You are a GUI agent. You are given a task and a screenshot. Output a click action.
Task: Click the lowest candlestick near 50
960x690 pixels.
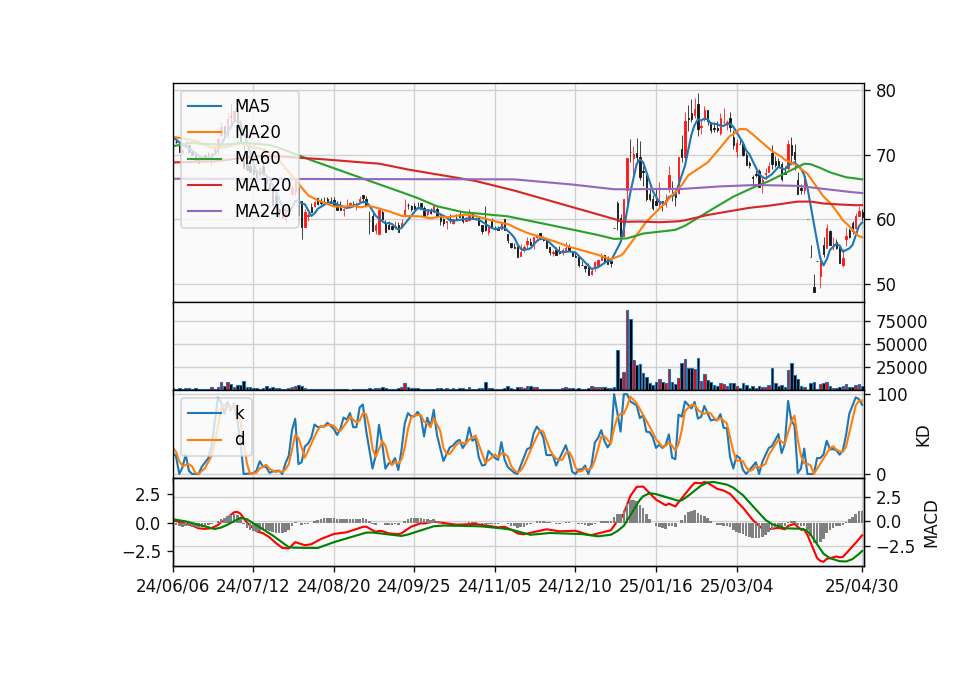(x=814, y=283)
